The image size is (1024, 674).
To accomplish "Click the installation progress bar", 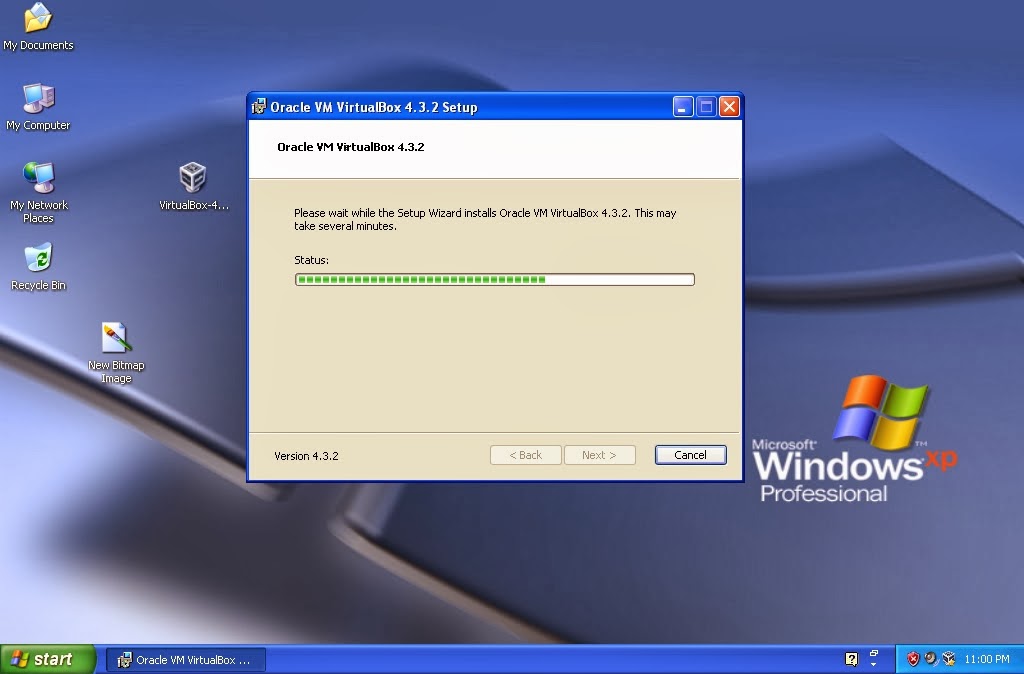I will [x=494, y=280].
